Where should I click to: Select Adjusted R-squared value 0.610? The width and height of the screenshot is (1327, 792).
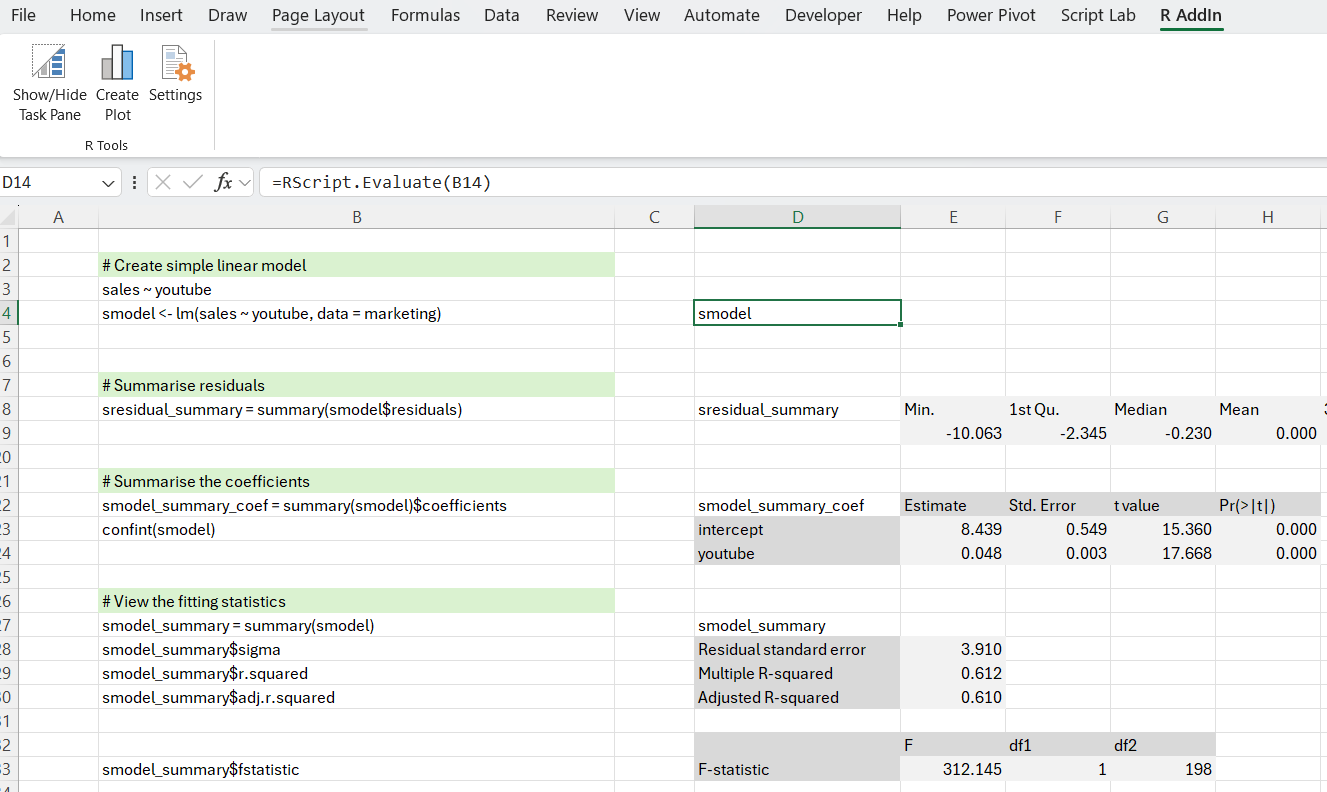[953, 697]
